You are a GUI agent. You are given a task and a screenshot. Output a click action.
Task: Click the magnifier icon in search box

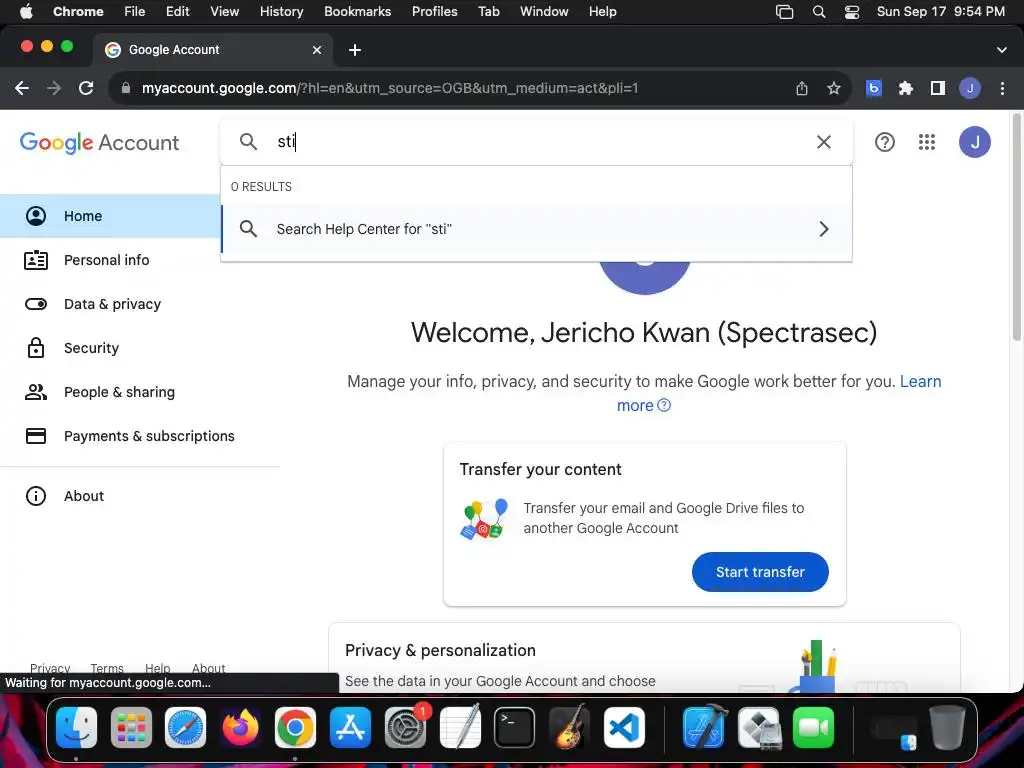(x=248, y=142)
